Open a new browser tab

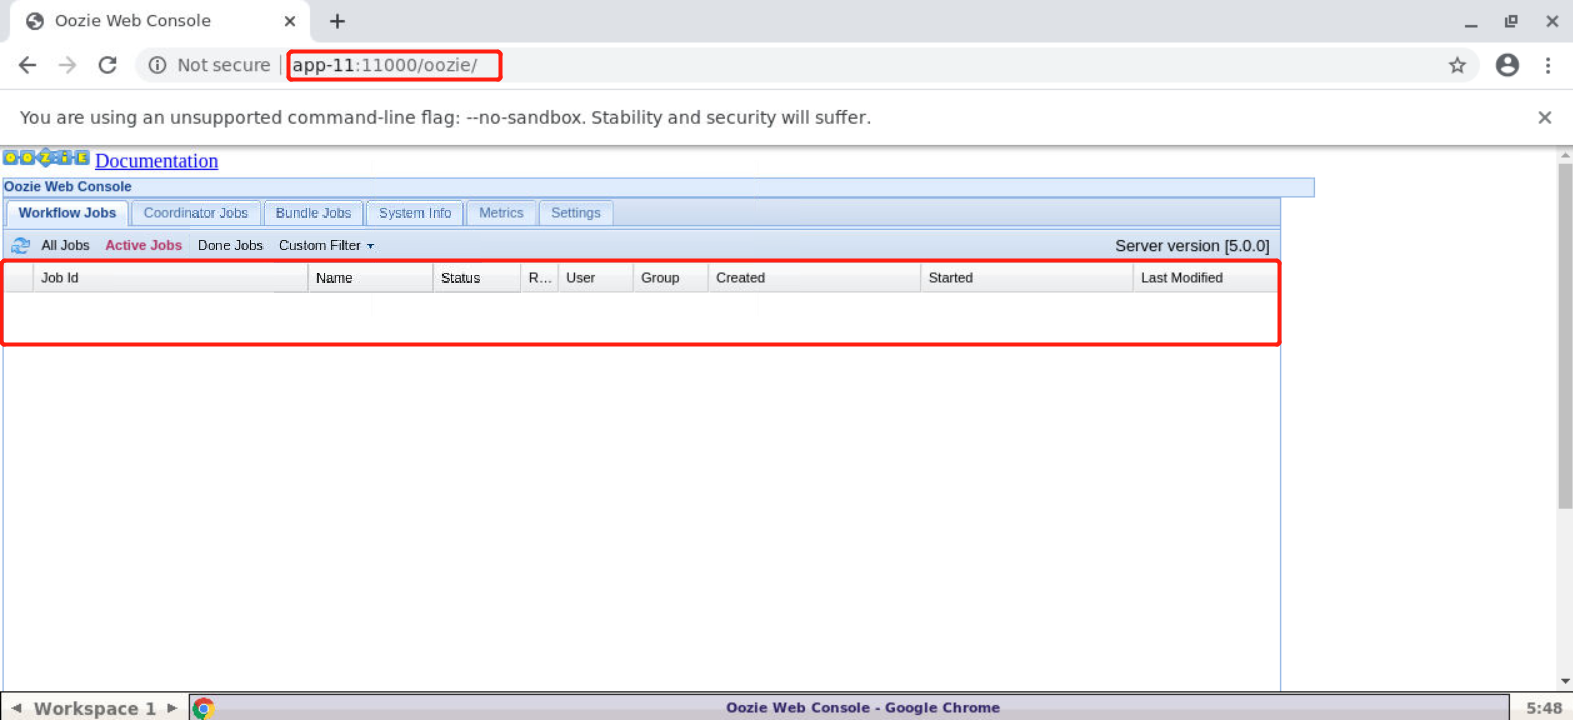click(x=337, y=21)
